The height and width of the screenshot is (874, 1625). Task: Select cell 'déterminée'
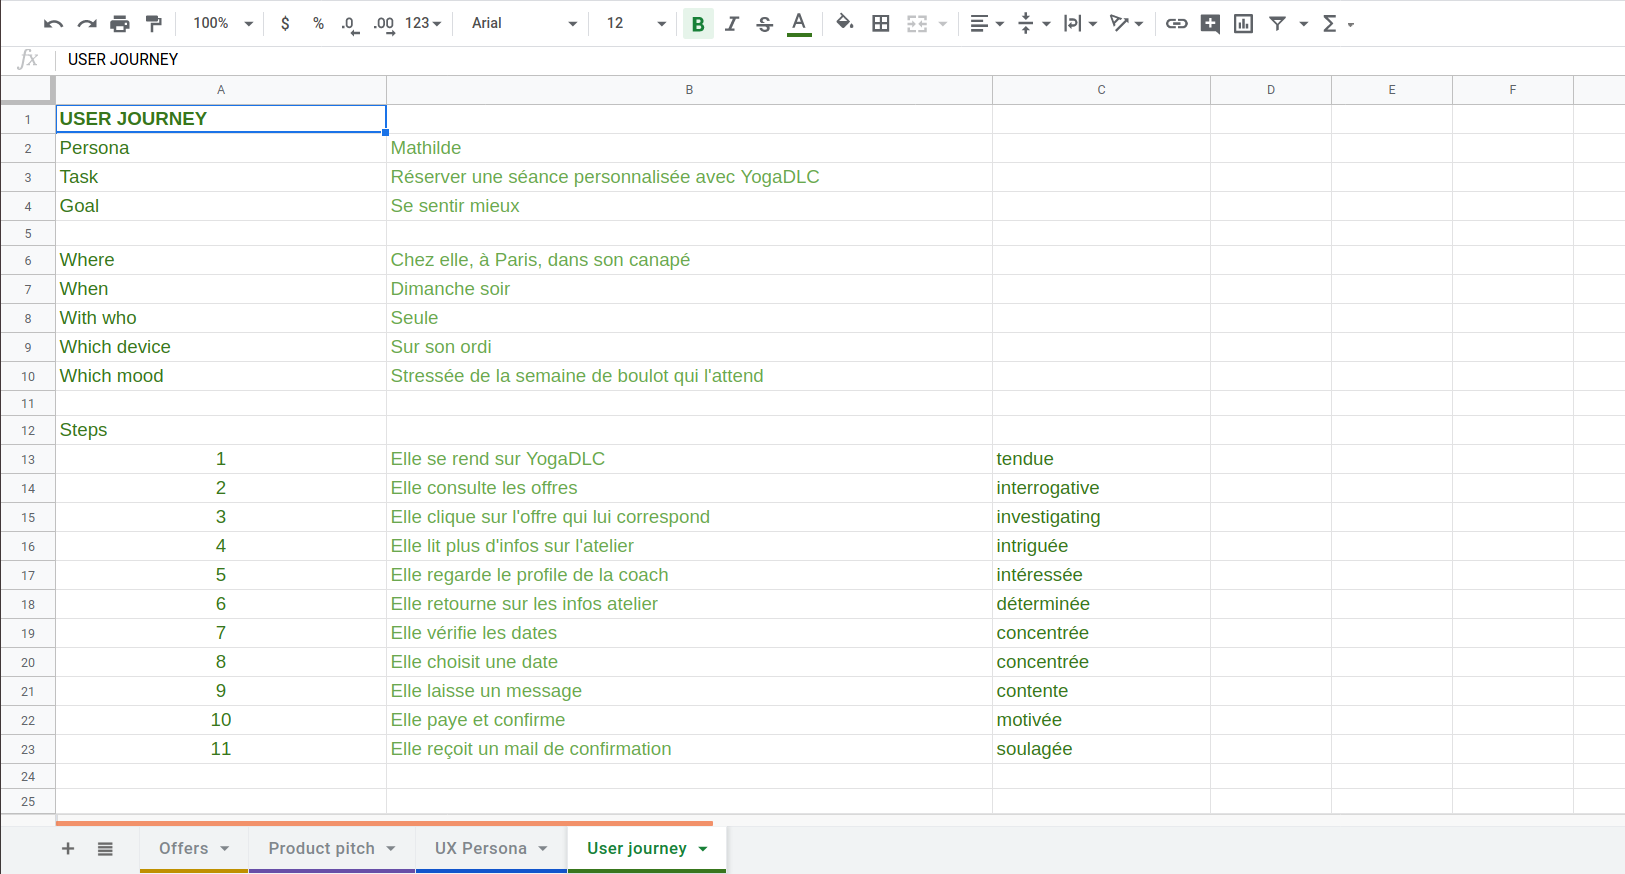[1101, 604]
